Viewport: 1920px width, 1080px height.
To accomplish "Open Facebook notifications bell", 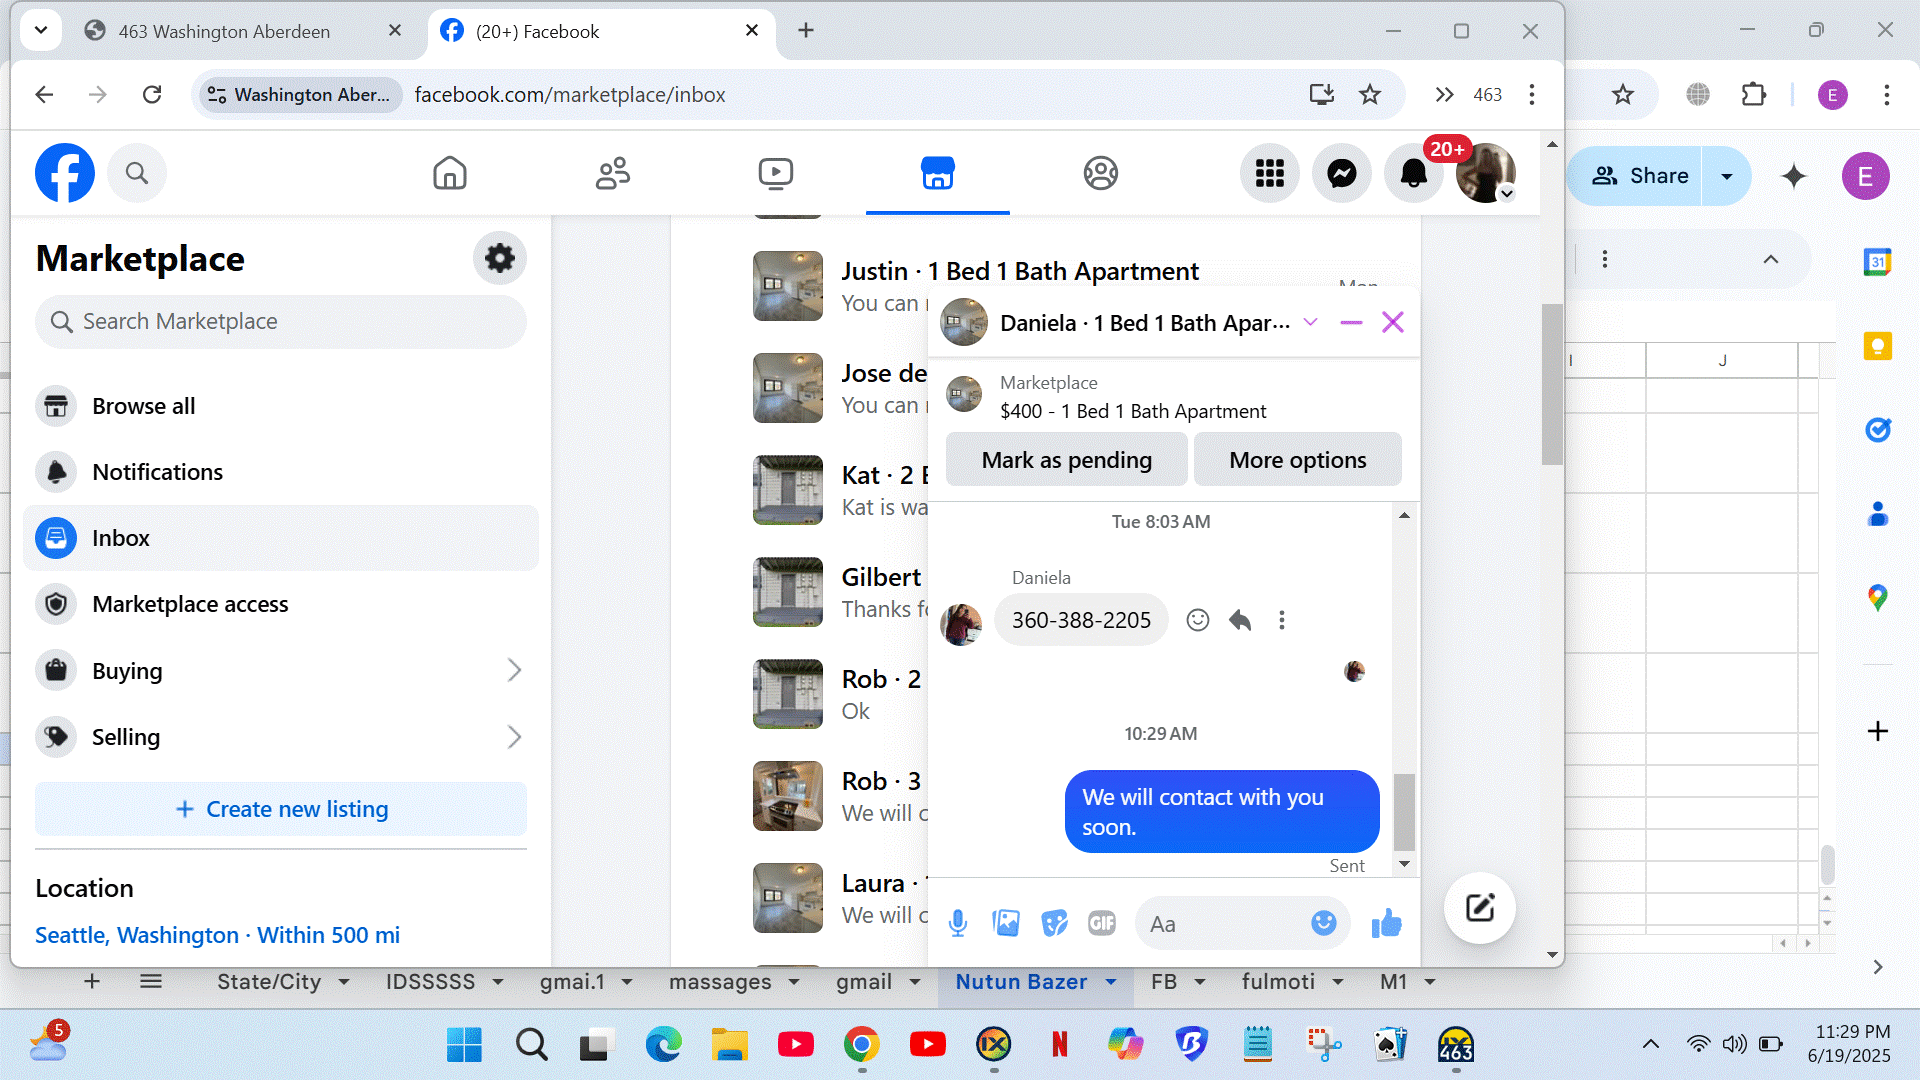I will (1413, 174).
